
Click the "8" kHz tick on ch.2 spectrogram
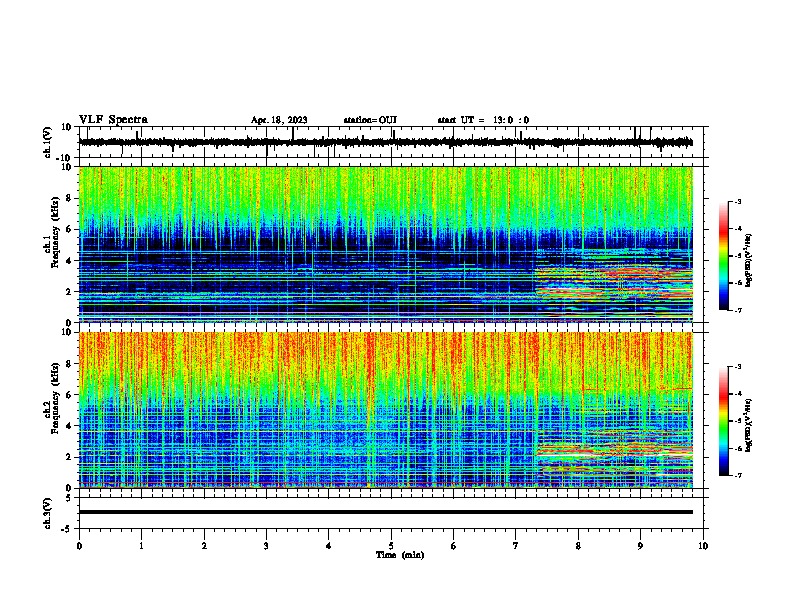coord(69,364)
